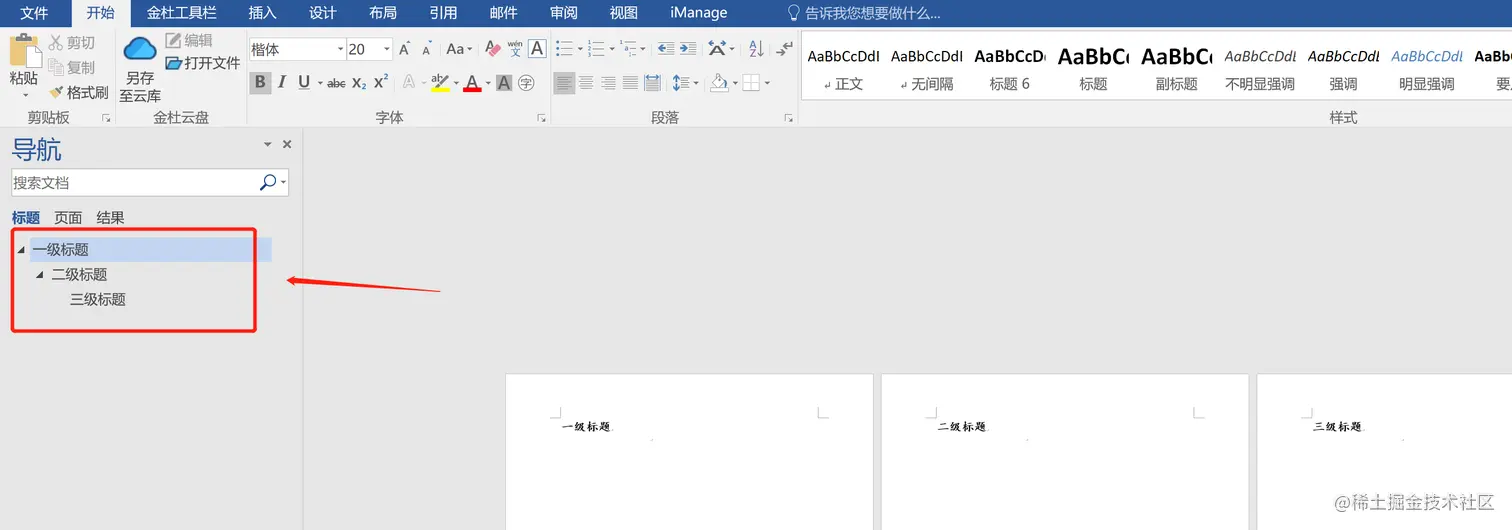Insert an enclosed character (字)
This screenshot has width=1512, height=530.
point(526,83)
